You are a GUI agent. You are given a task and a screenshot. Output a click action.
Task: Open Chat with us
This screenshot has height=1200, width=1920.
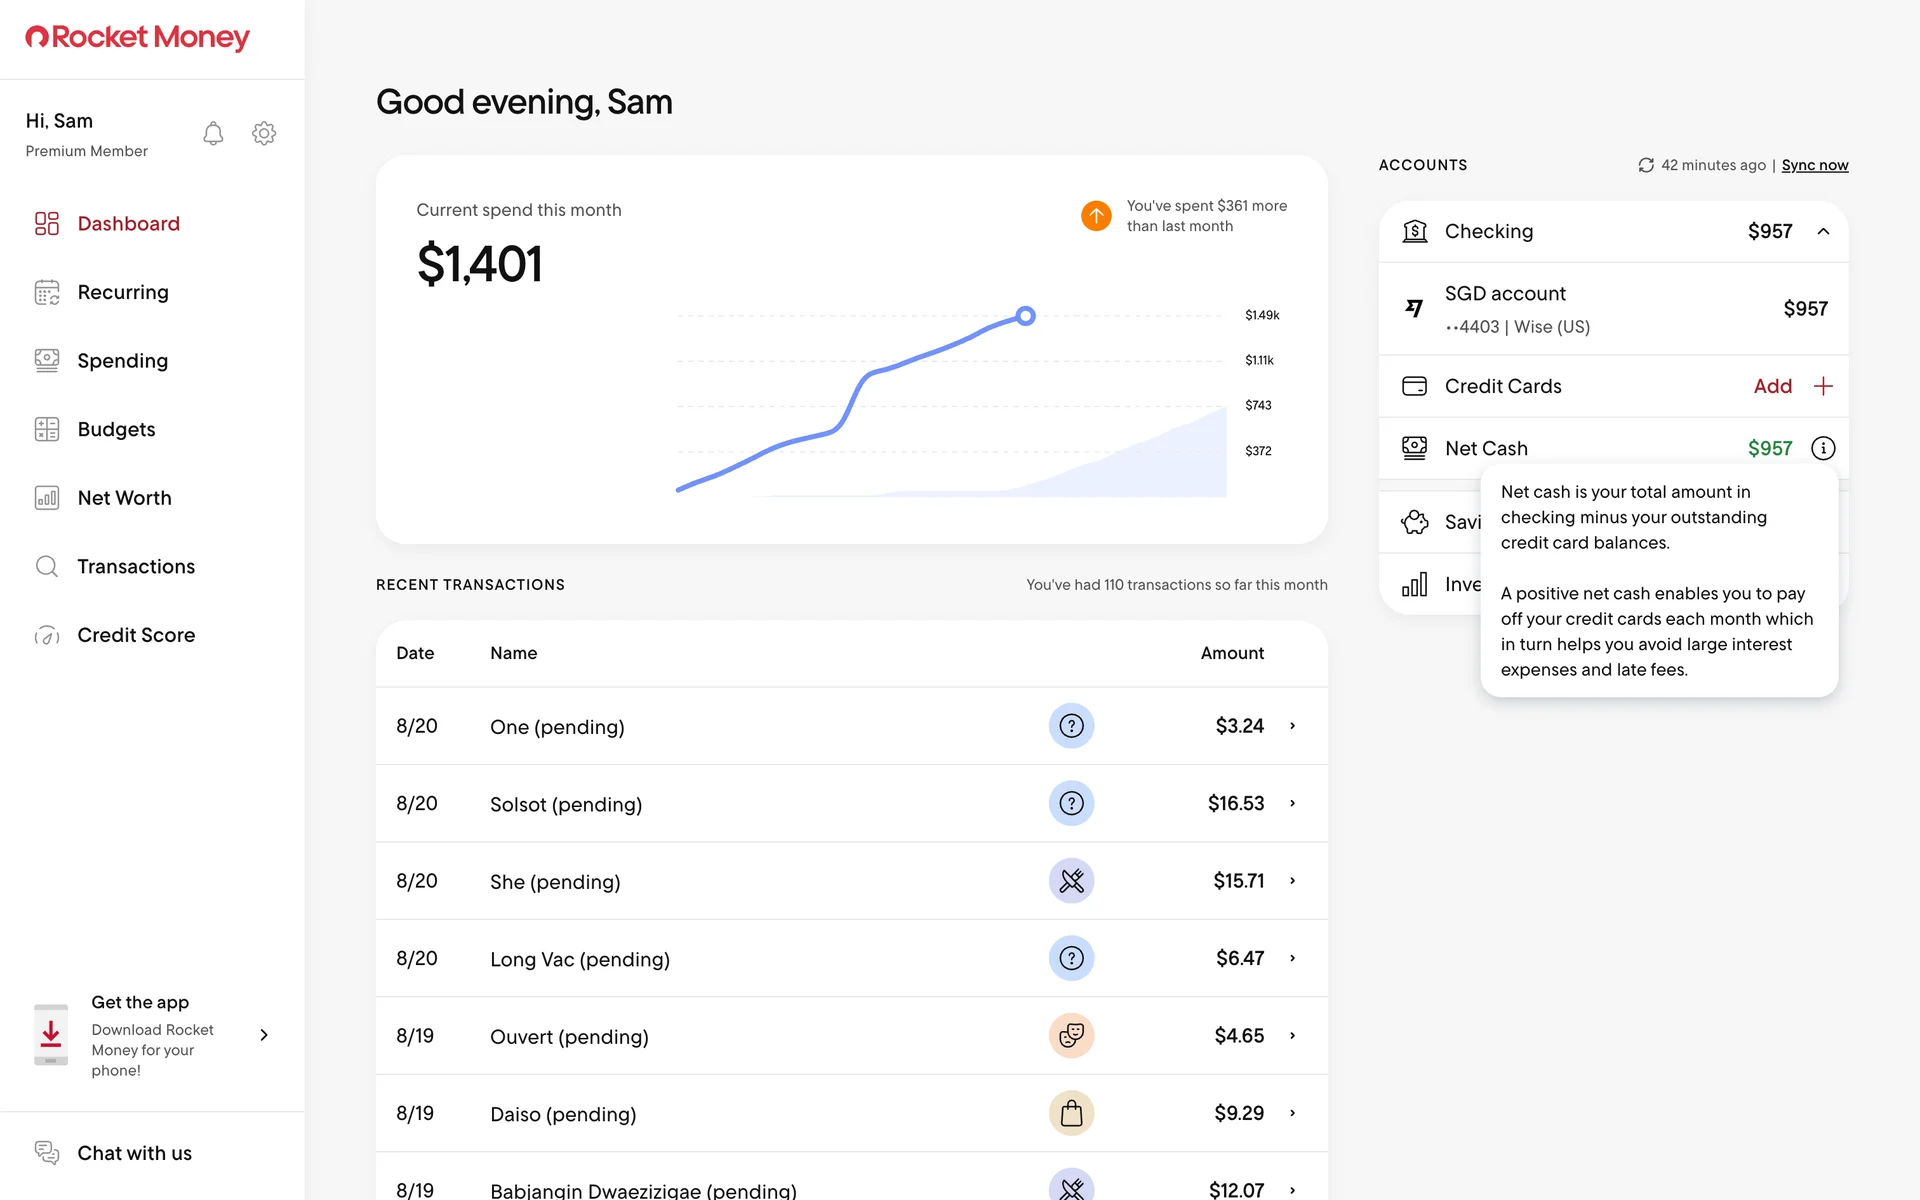pos(134,1153)
